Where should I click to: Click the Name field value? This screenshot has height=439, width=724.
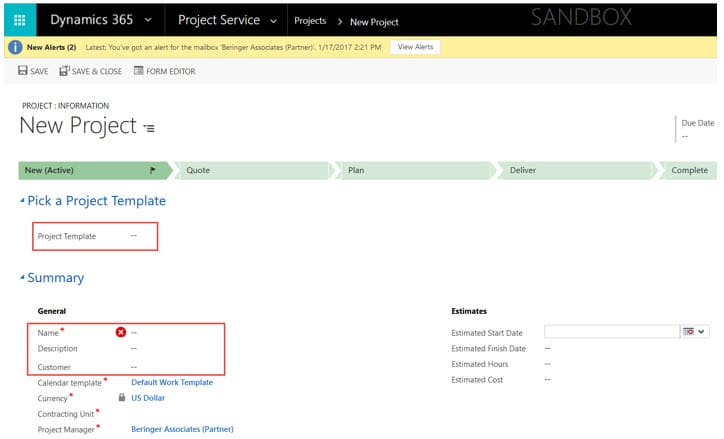134,332
